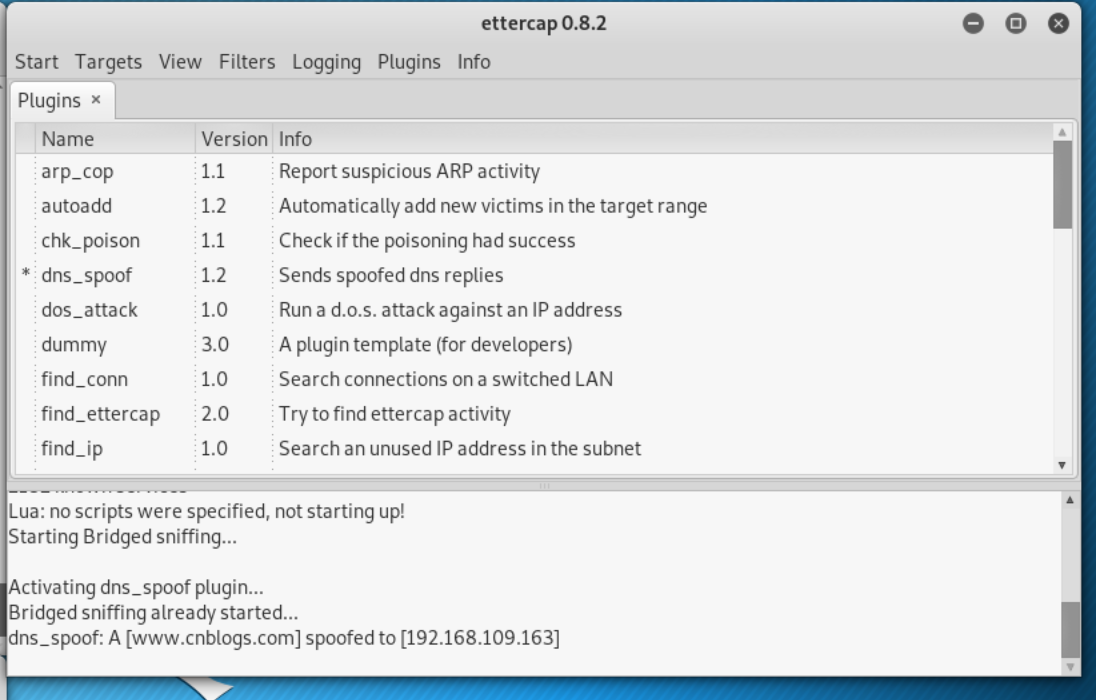
Task: Select the find_ettercap plugin row
Action: click(x=534, y=414)
